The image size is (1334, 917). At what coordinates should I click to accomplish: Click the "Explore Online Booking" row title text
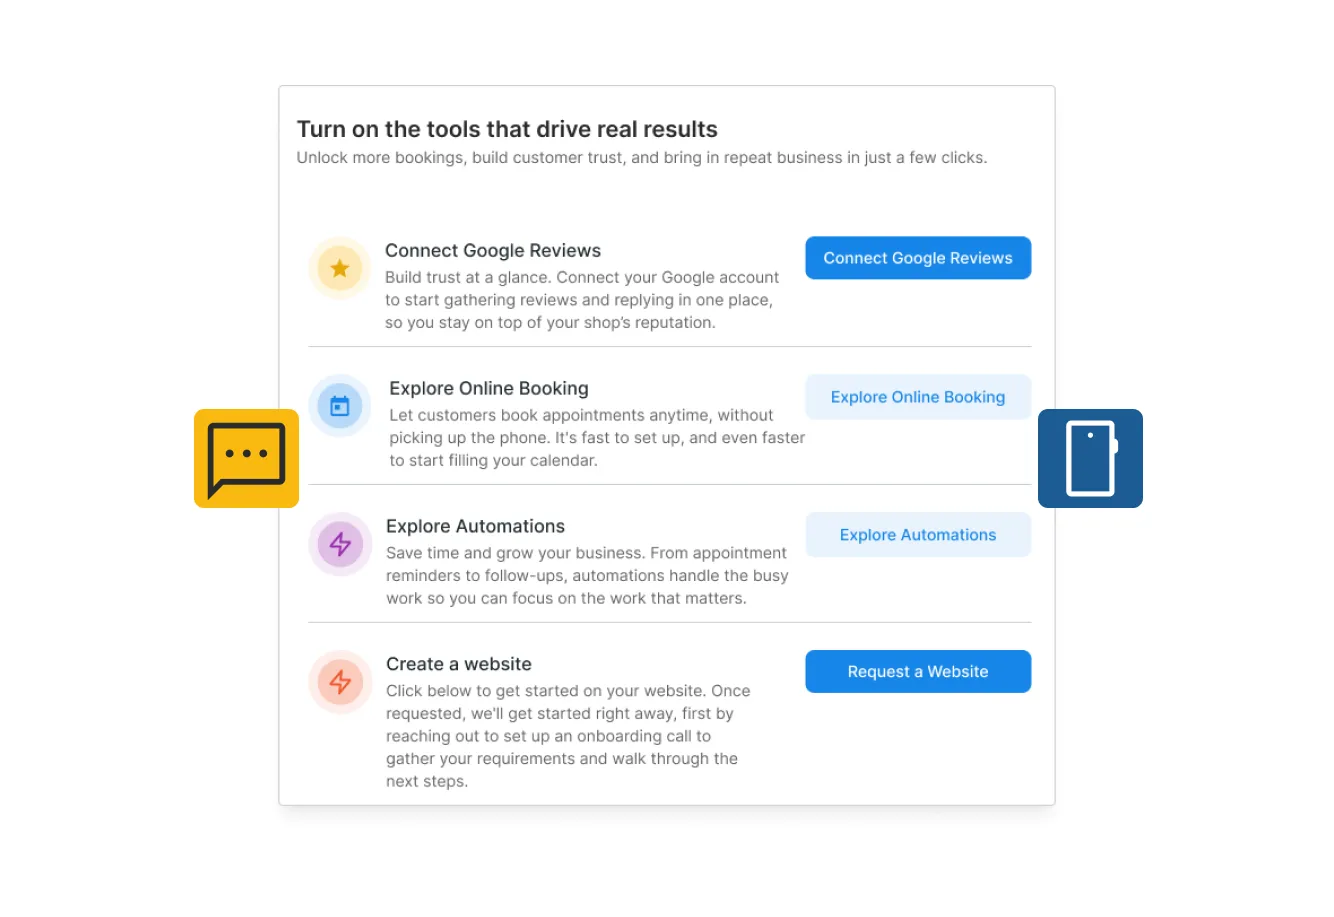489,389
